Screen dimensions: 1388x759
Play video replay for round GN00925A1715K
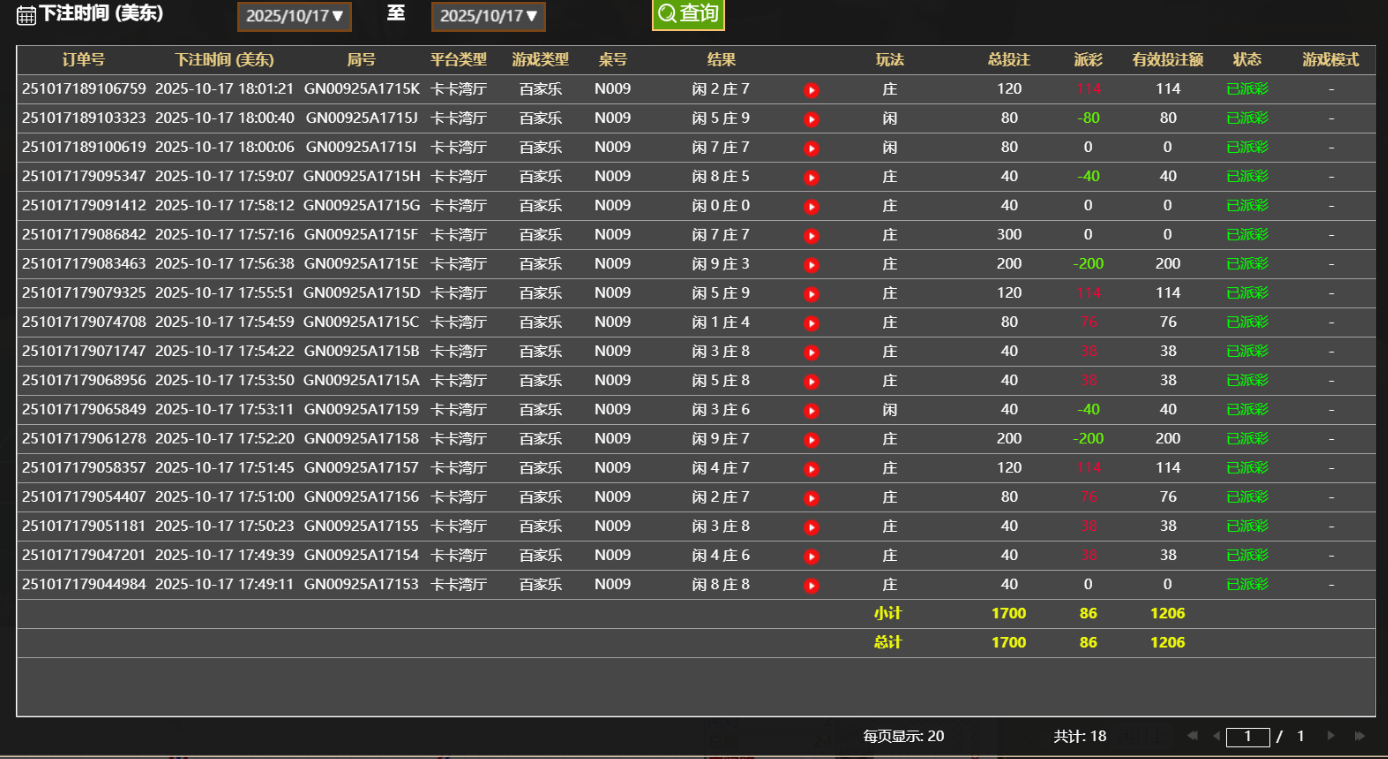(x=812, y=90)
